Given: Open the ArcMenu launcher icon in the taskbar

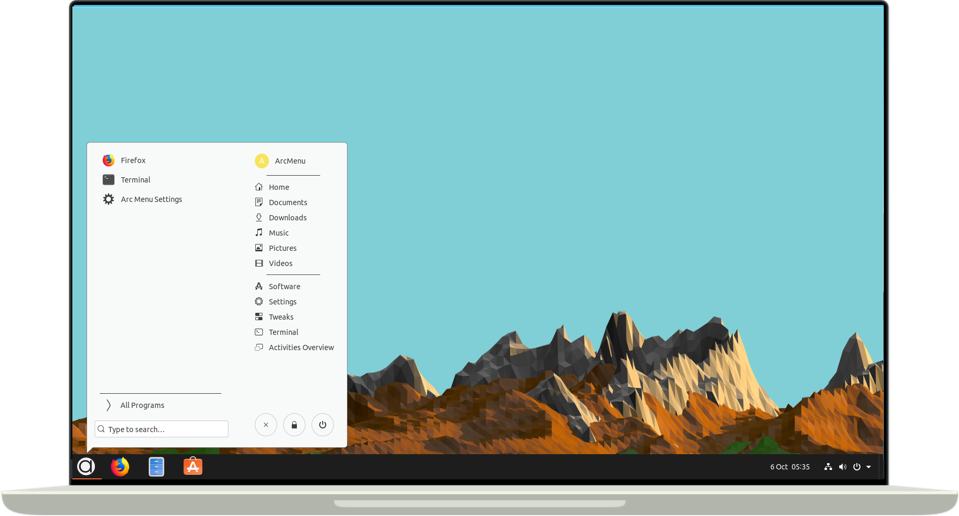Looking at the screenshot, I should (86, 466).
